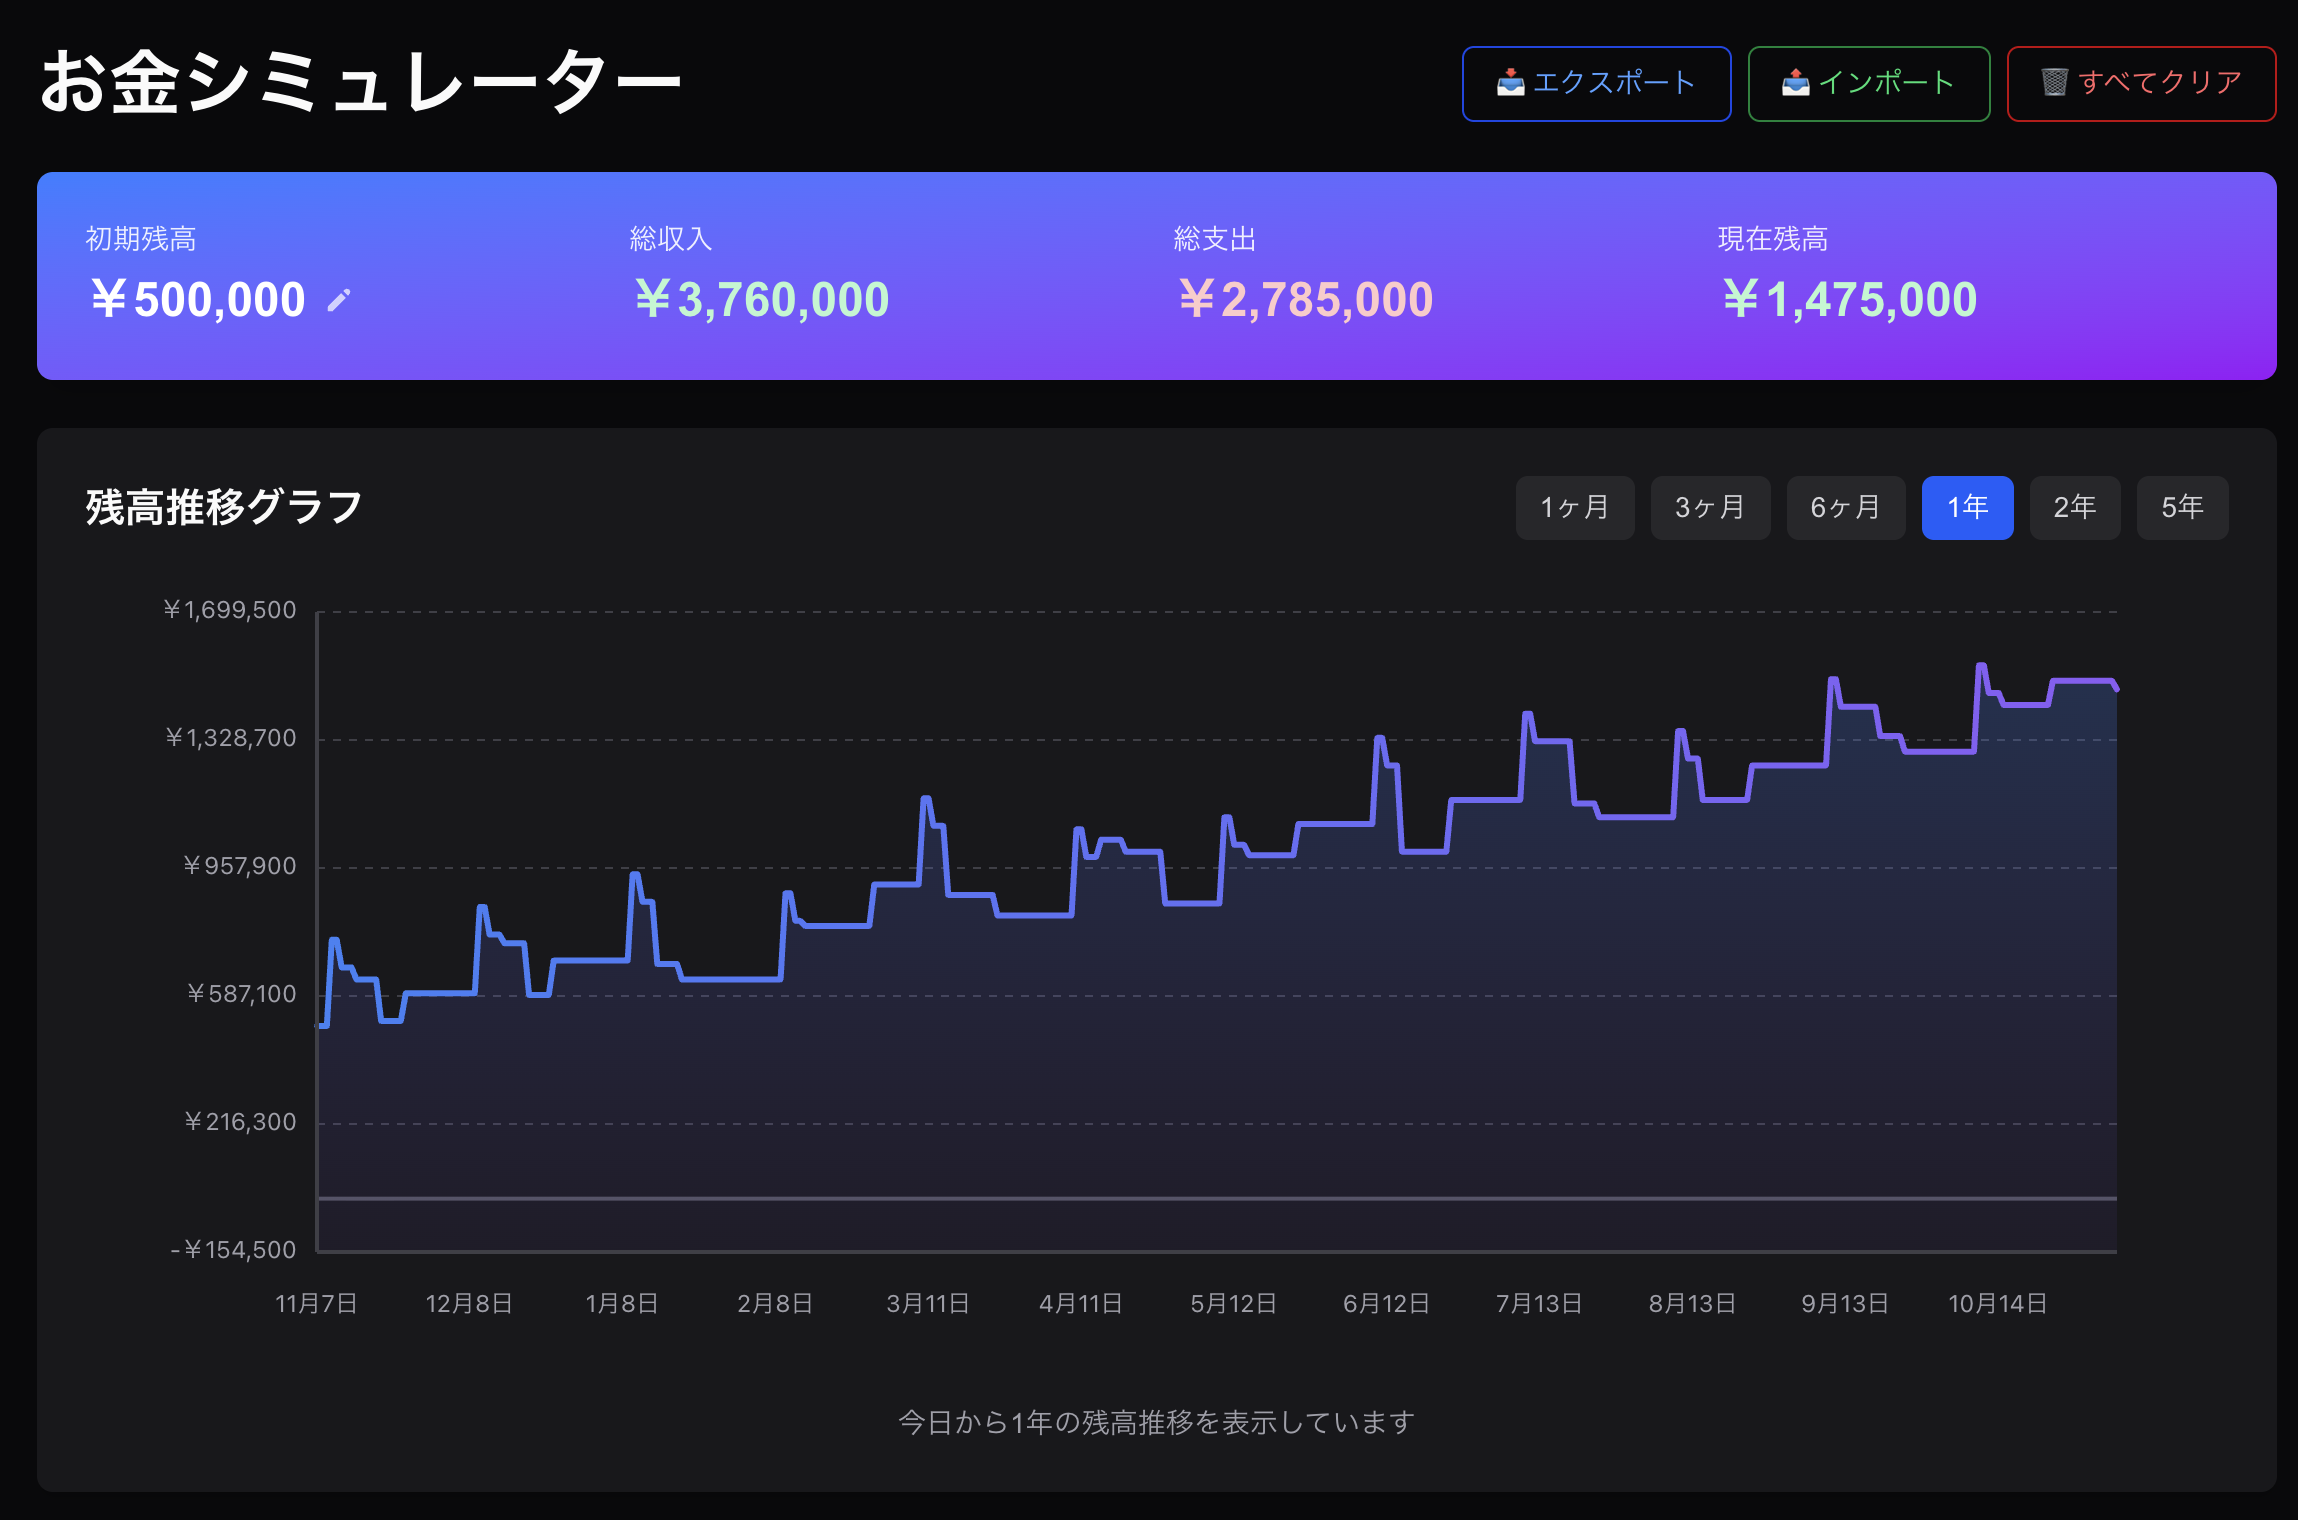
Task: Click the エクスポート export button
Action: click(1596, 84)
